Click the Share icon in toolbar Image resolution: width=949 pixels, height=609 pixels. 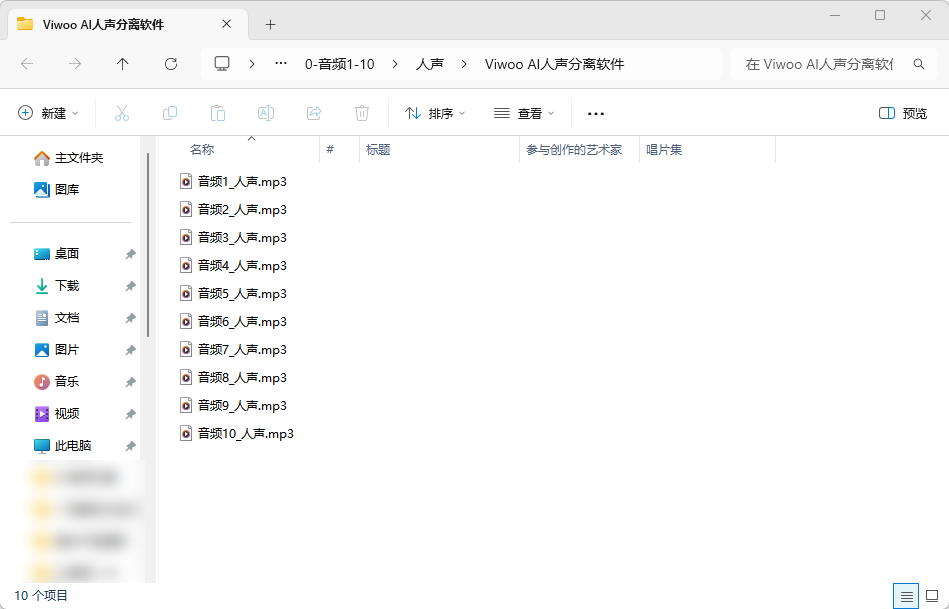pos(314,113)
